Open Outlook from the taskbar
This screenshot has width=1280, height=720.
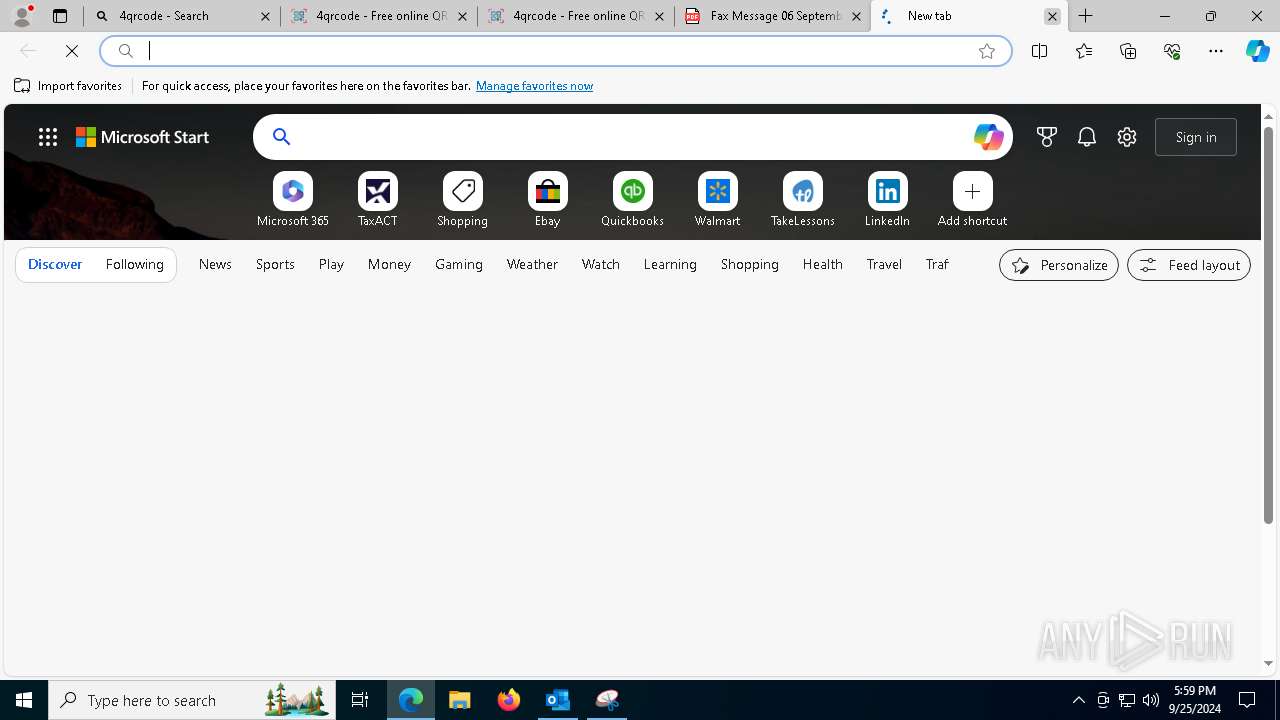pyautogui.click(x=558, y=700)
